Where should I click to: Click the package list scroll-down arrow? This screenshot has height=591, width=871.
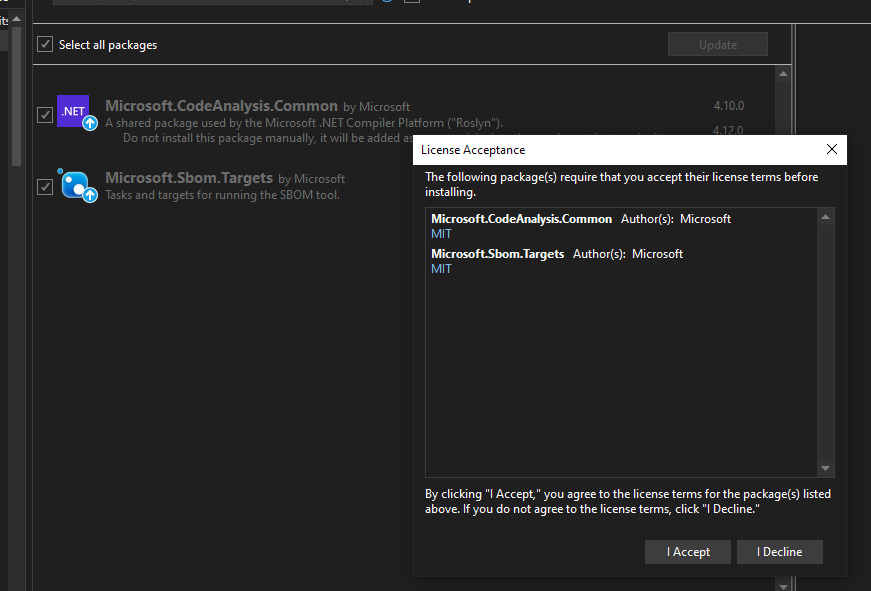point(783,586)
